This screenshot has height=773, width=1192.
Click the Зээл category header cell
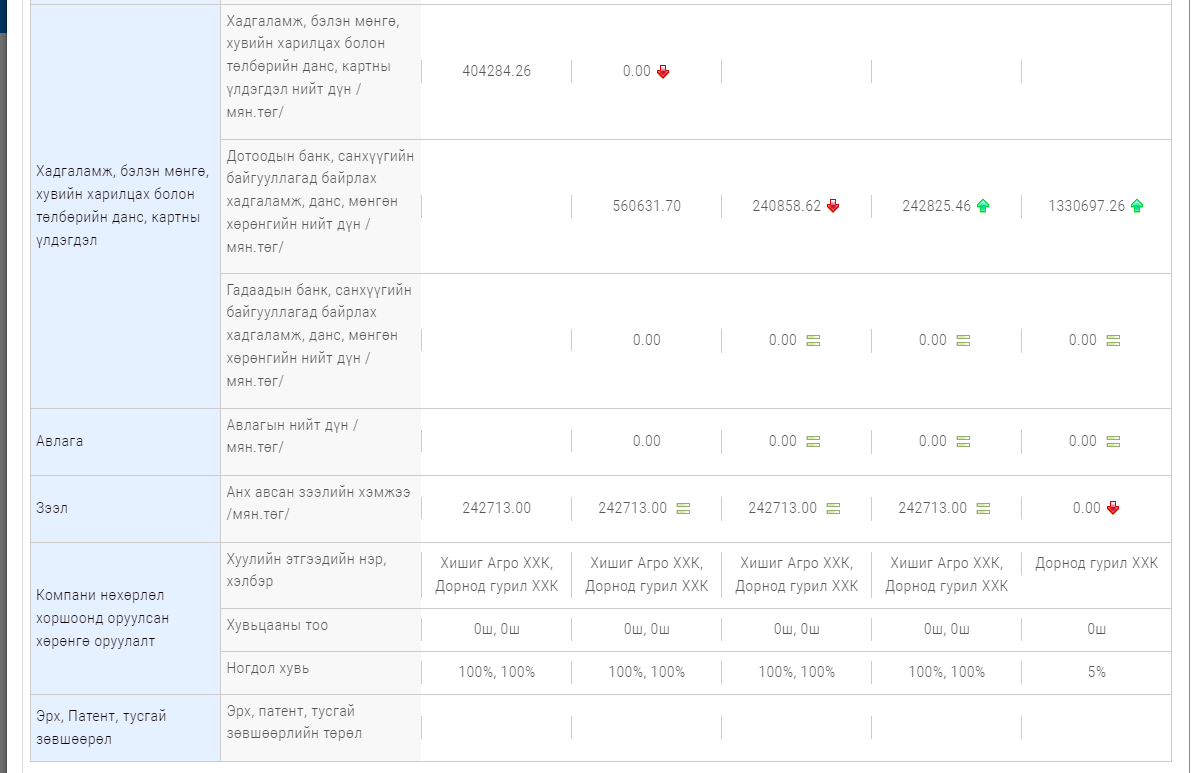(x=51, y=508)
